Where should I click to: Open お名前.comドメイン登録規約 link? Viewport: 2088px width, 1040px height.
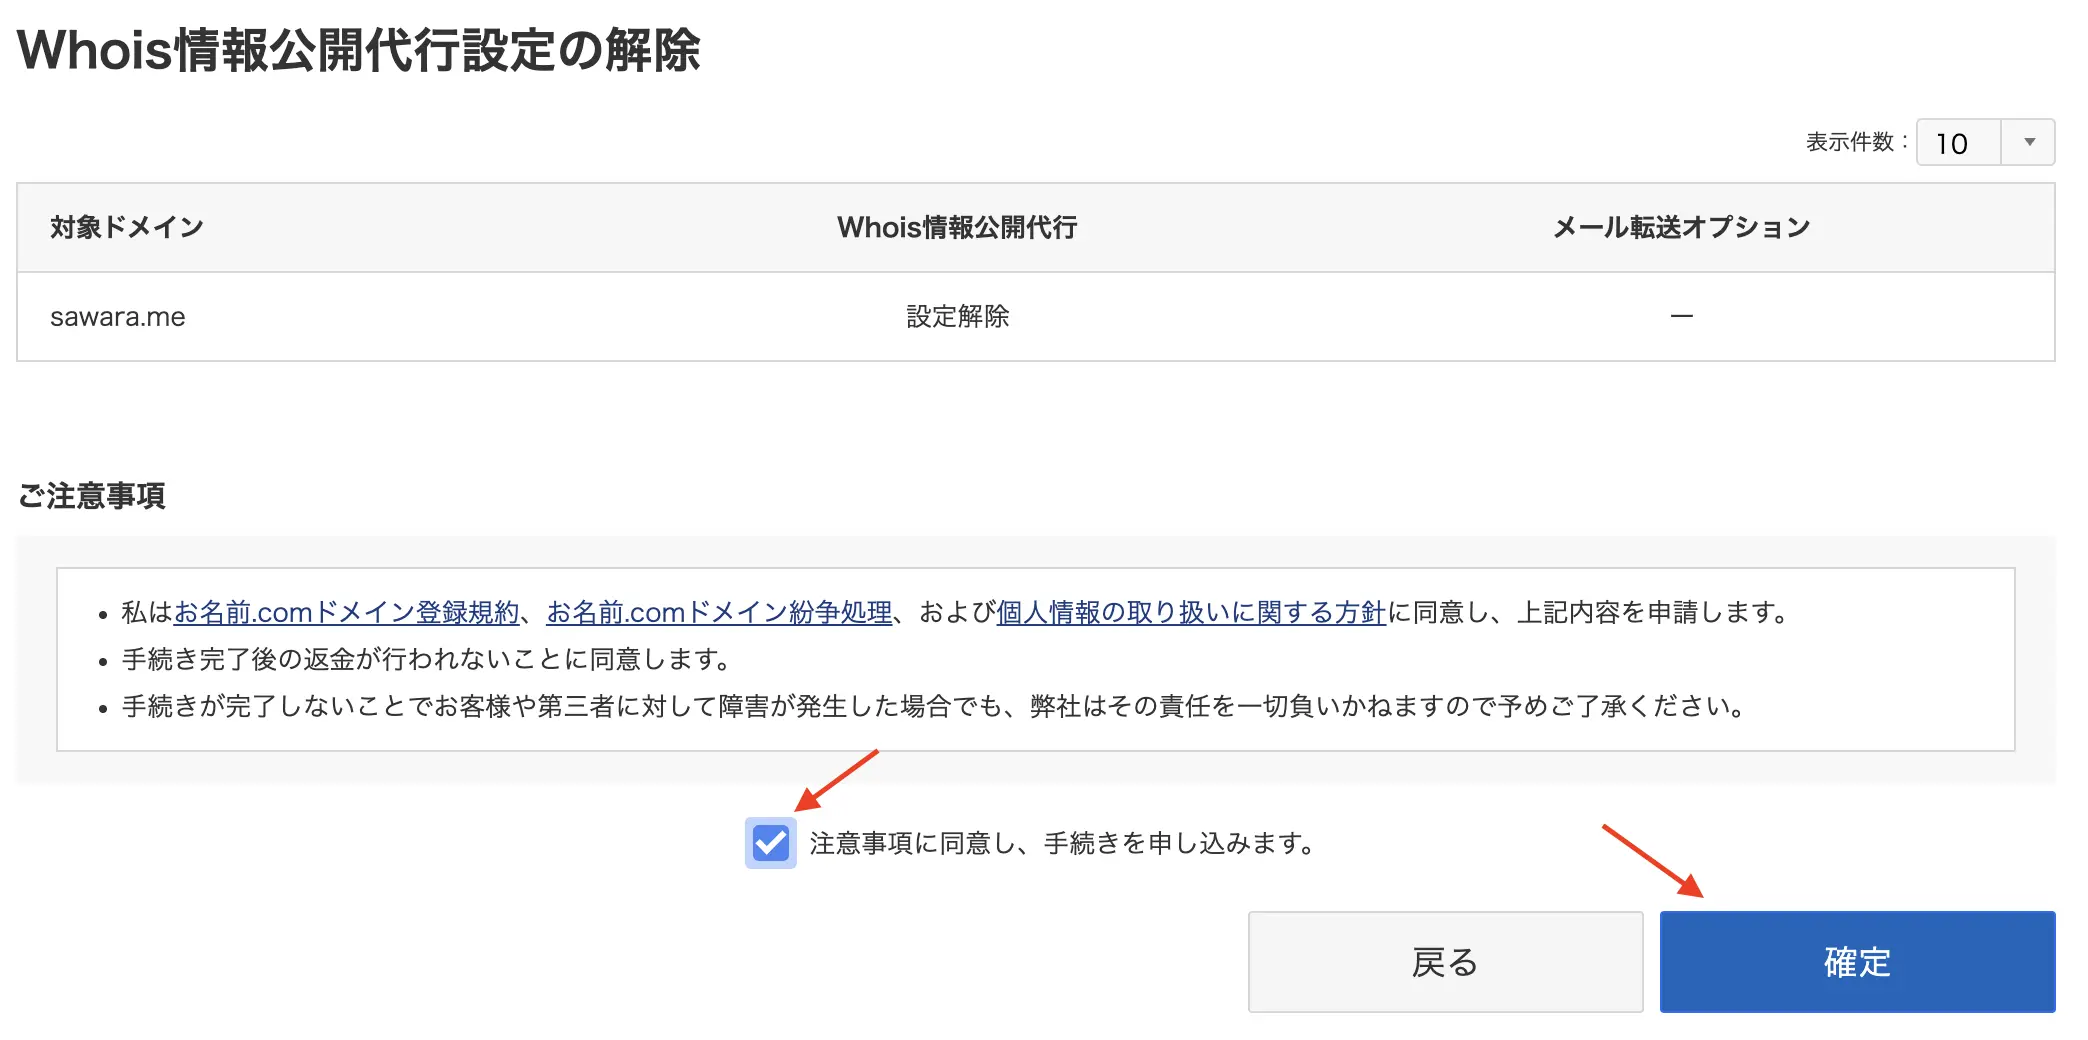coord(347,612)
